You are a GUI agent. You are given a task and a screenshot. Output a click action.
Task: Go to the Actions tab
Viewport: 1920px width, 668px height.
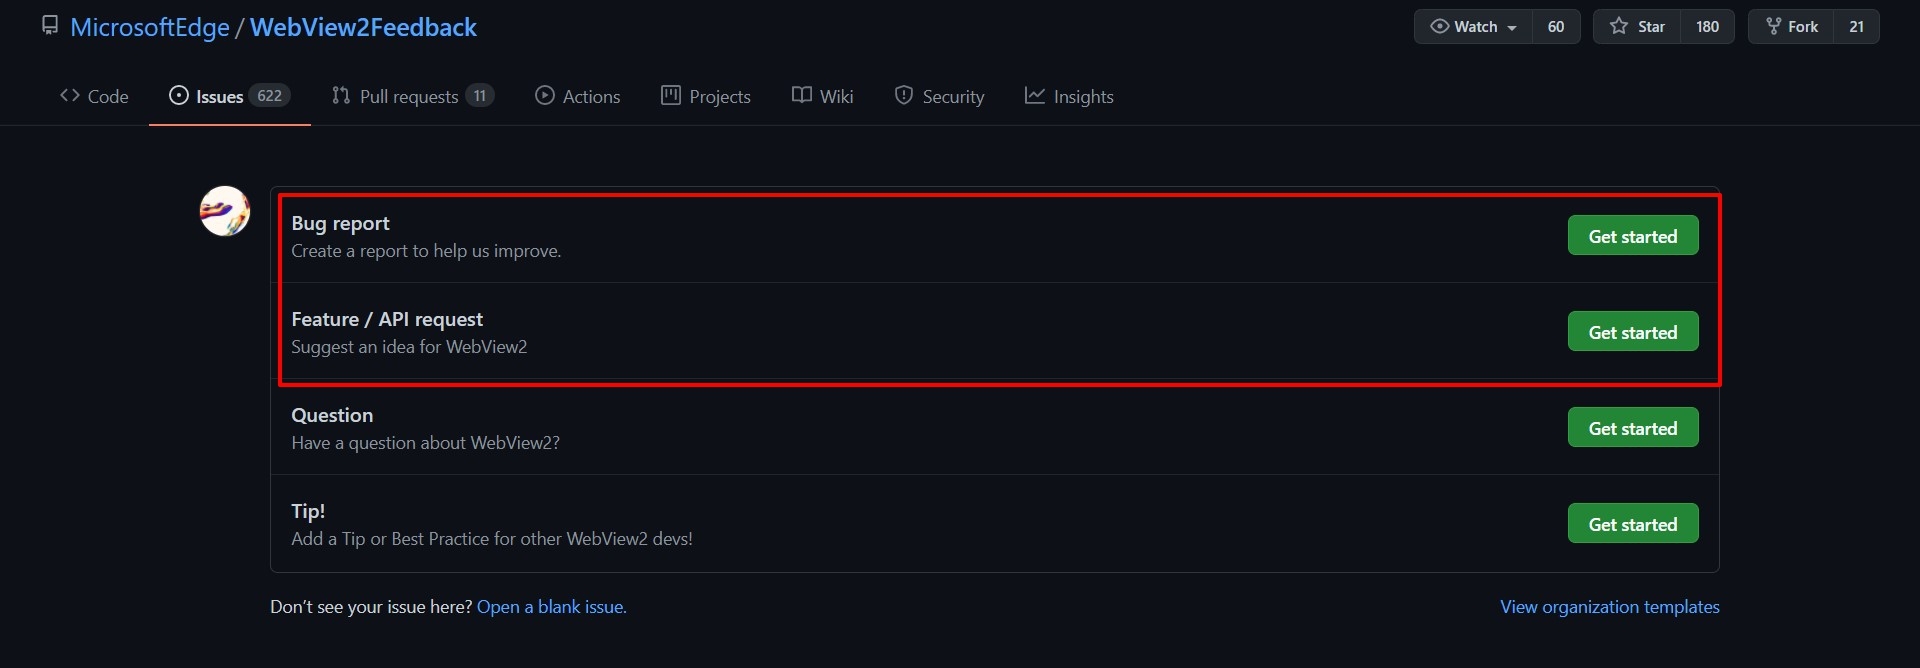pyautogui.click(x=578, y=96)
